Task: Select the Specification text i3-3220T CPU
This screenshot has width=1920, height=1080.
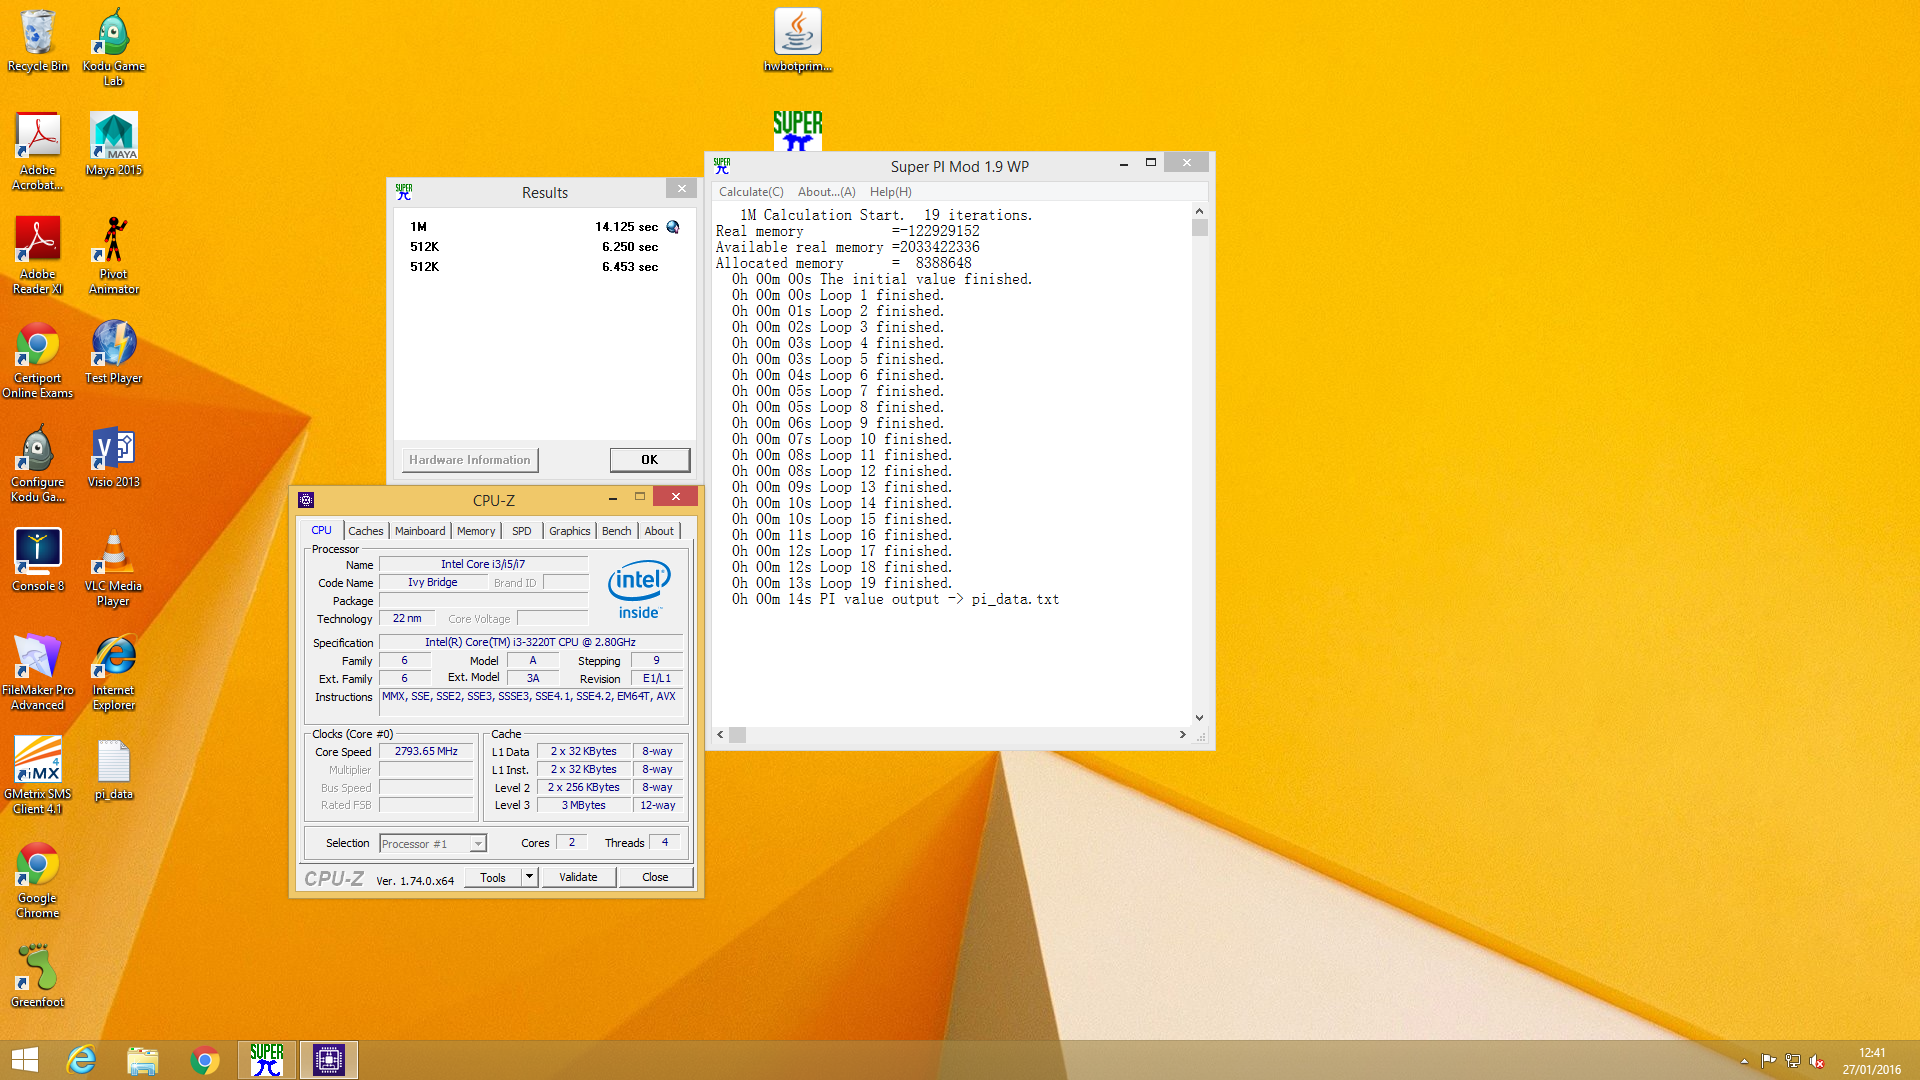Action: 530,642
